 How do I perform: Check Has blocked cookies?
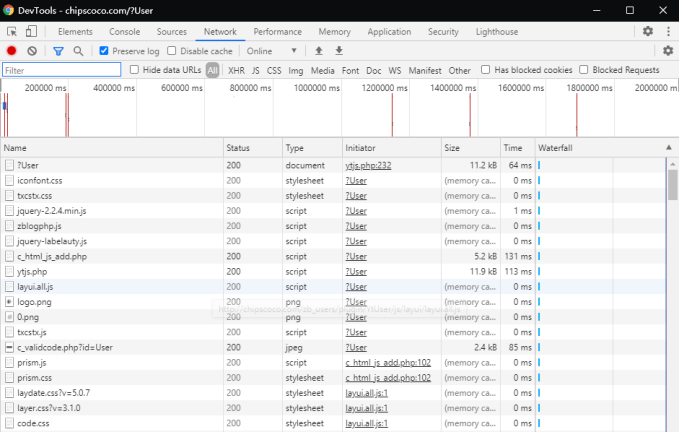[x=486, y=70]
